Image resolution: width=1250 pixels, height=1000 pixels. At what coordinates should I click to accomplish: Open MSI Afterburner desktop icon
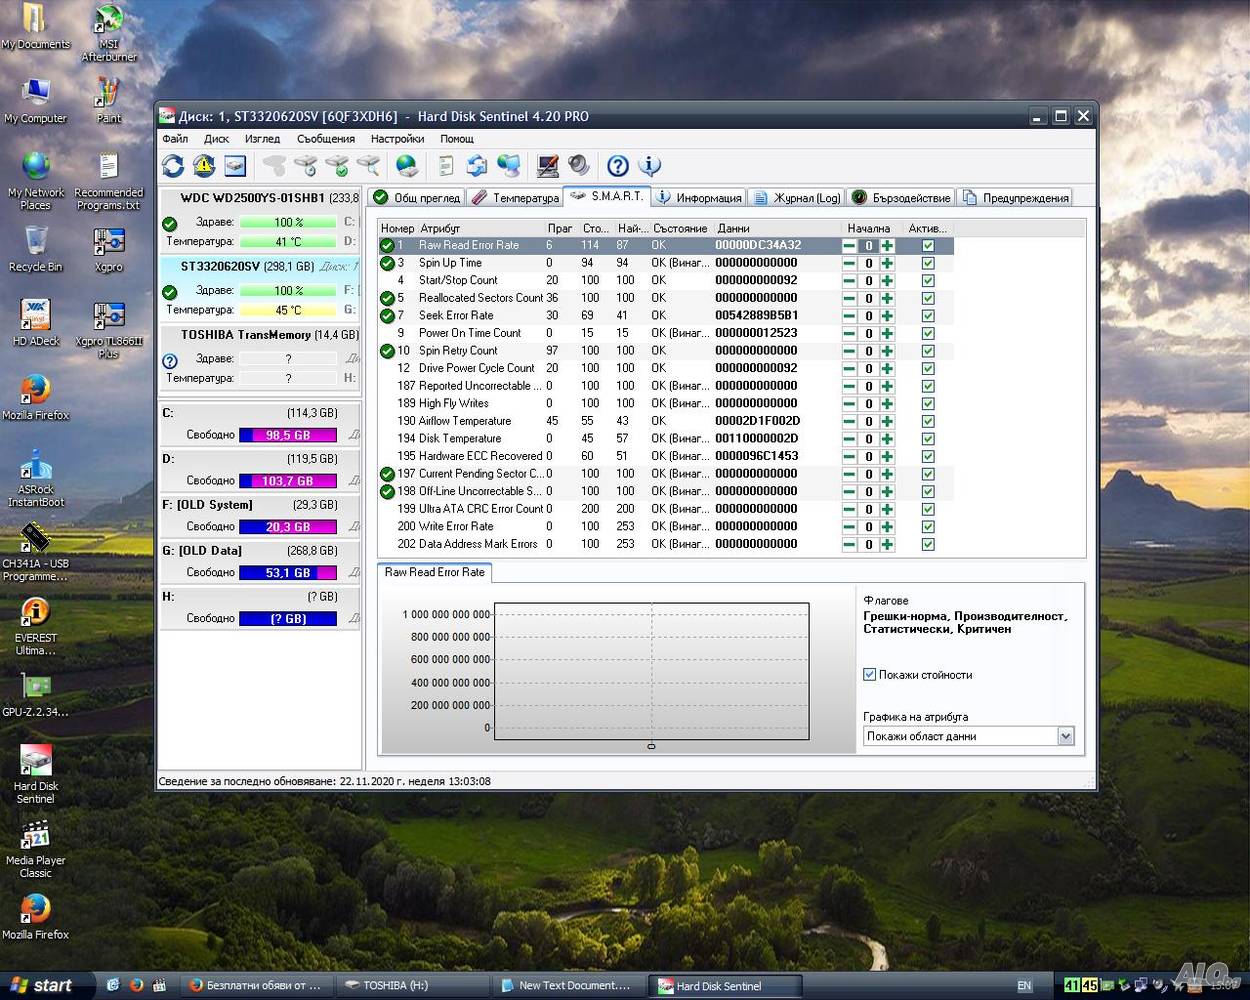(109, 34)
